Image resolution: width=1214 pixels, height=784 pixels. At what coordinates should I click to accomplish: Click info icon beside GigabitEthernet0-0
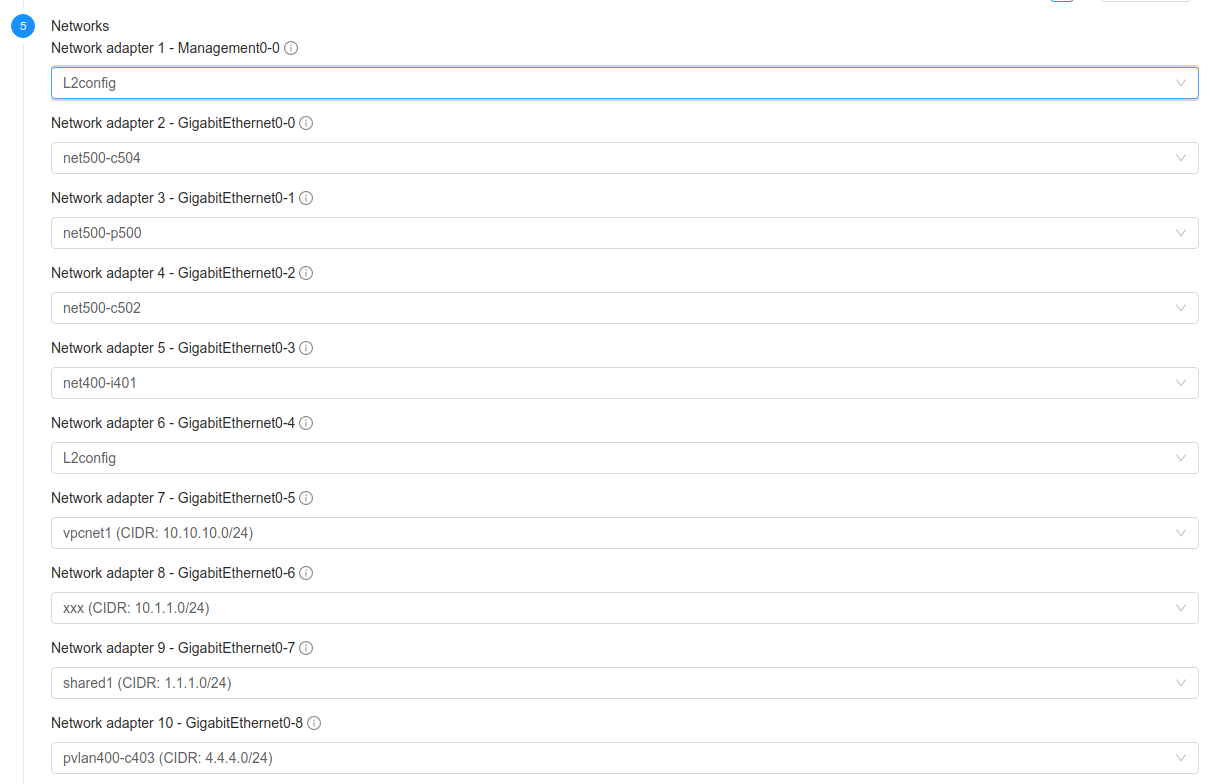306,122
